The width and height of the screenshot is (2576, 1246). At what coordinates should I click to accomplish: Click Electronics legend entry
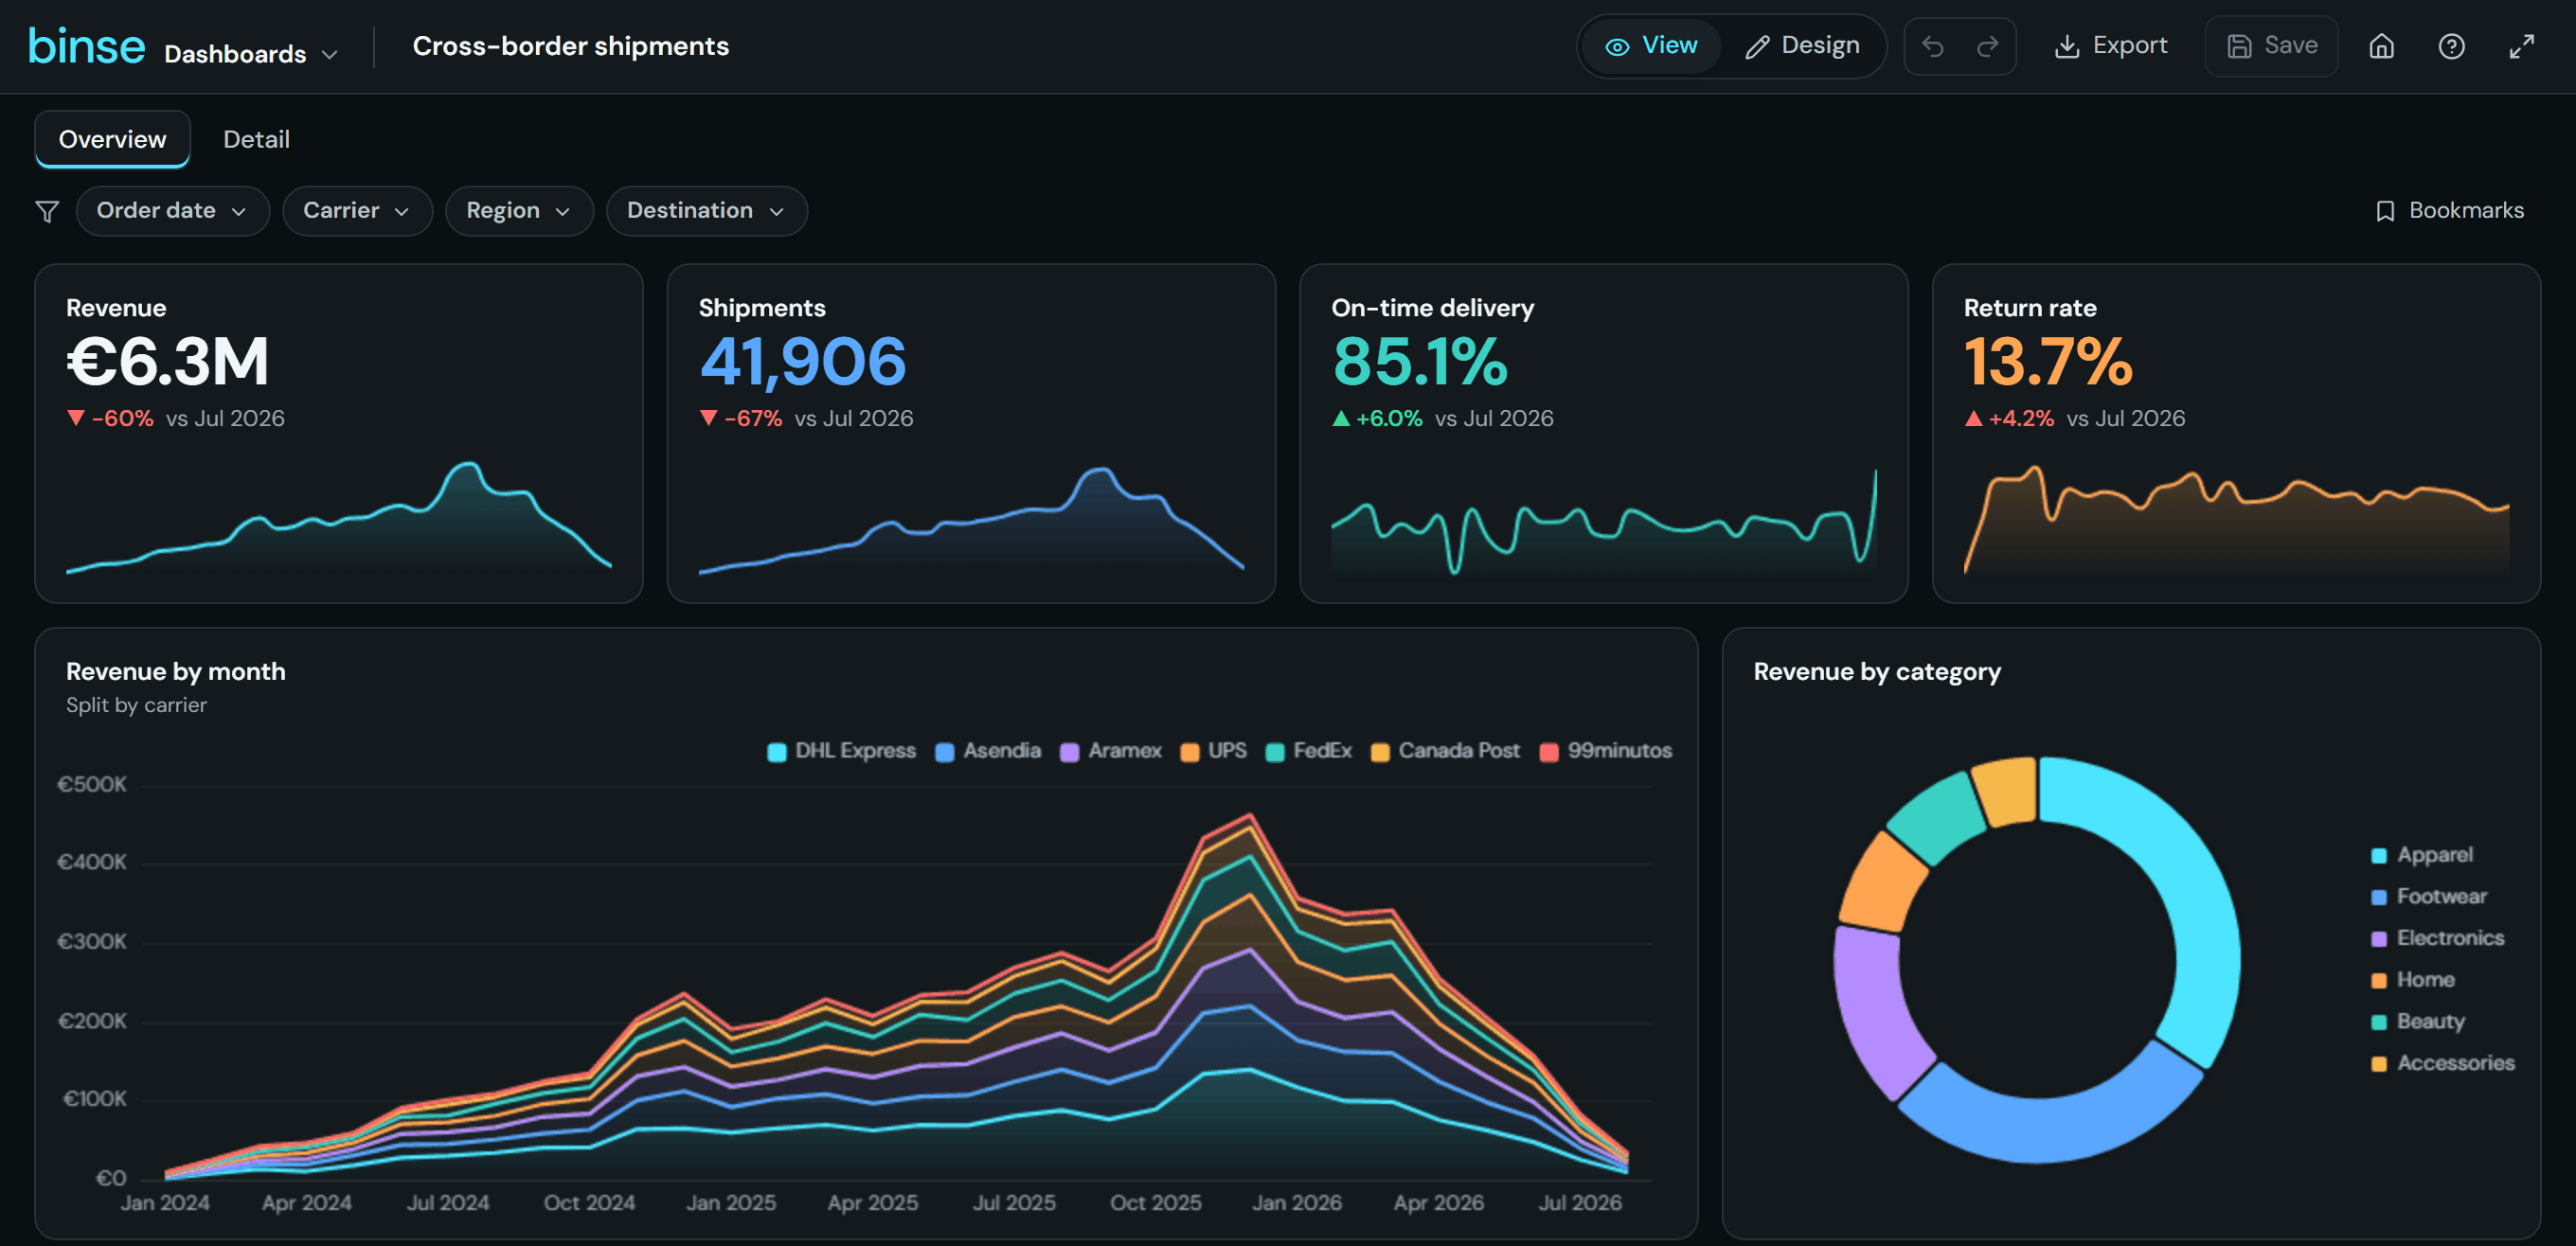2438,938
